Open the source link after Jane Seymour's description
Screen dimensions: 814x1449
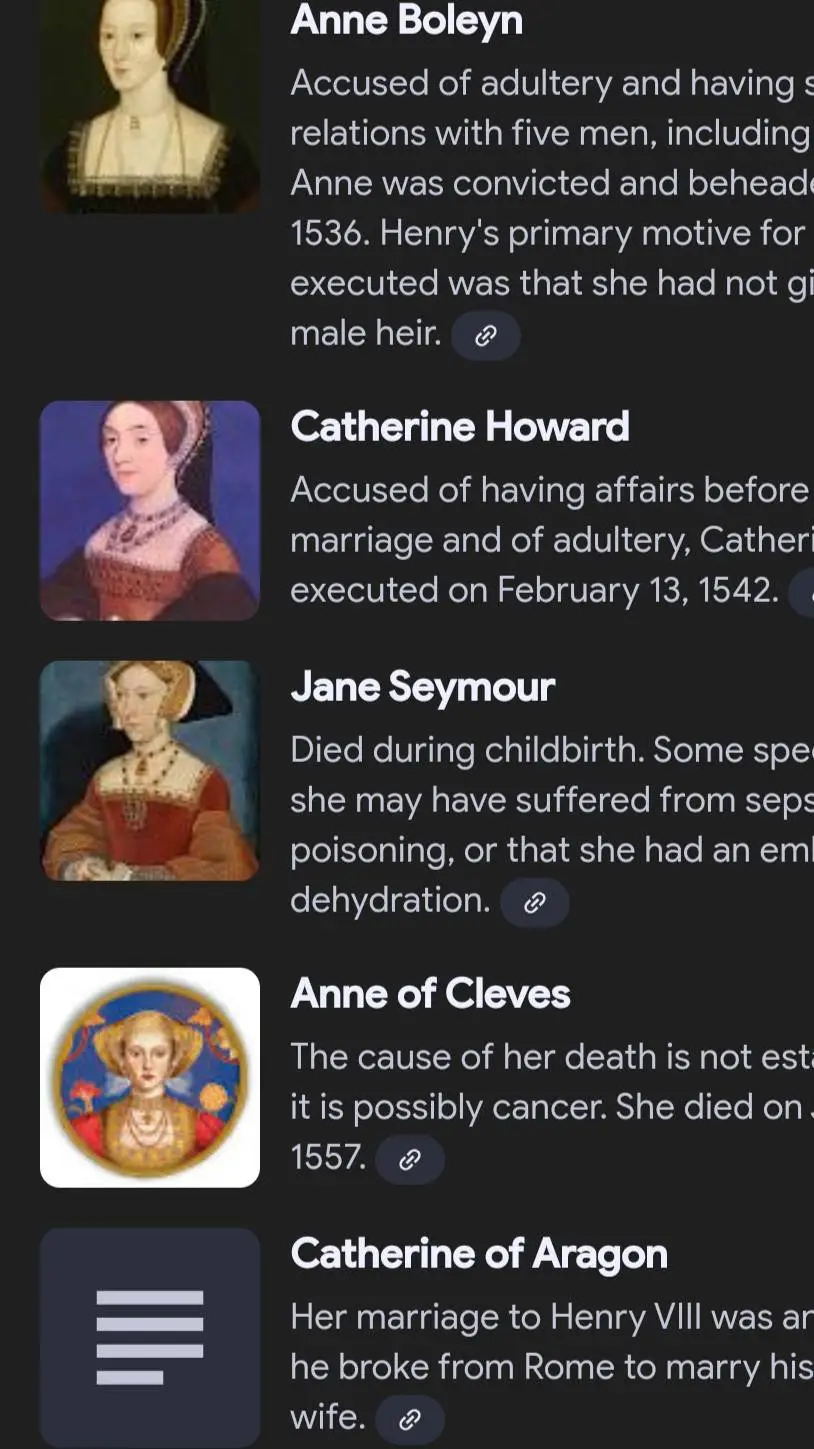(534, 903)
